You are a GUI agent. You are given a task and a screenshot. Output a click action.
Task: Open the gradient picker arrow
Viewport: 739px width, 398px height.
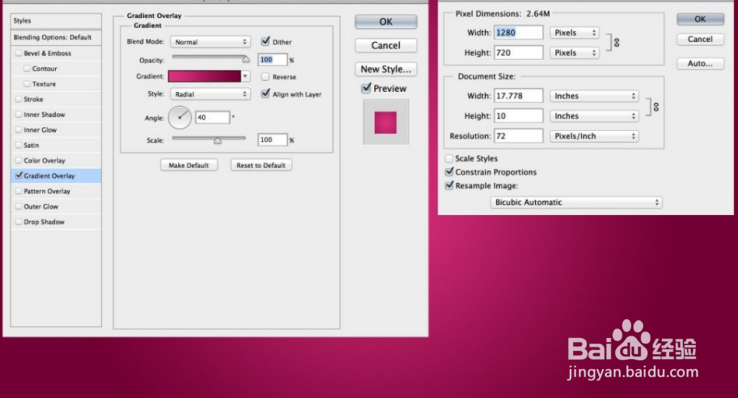tap(245, 76)
